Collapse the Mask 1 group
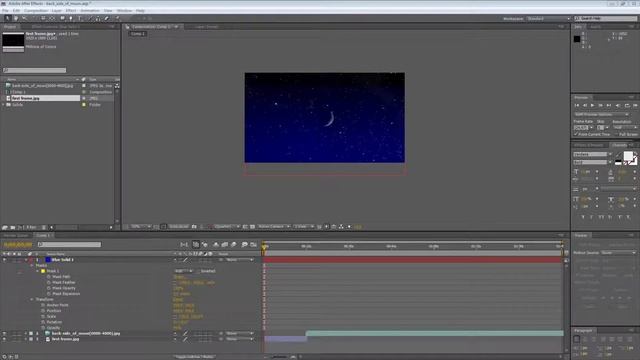Screen dimensions: 640x360 38,271
